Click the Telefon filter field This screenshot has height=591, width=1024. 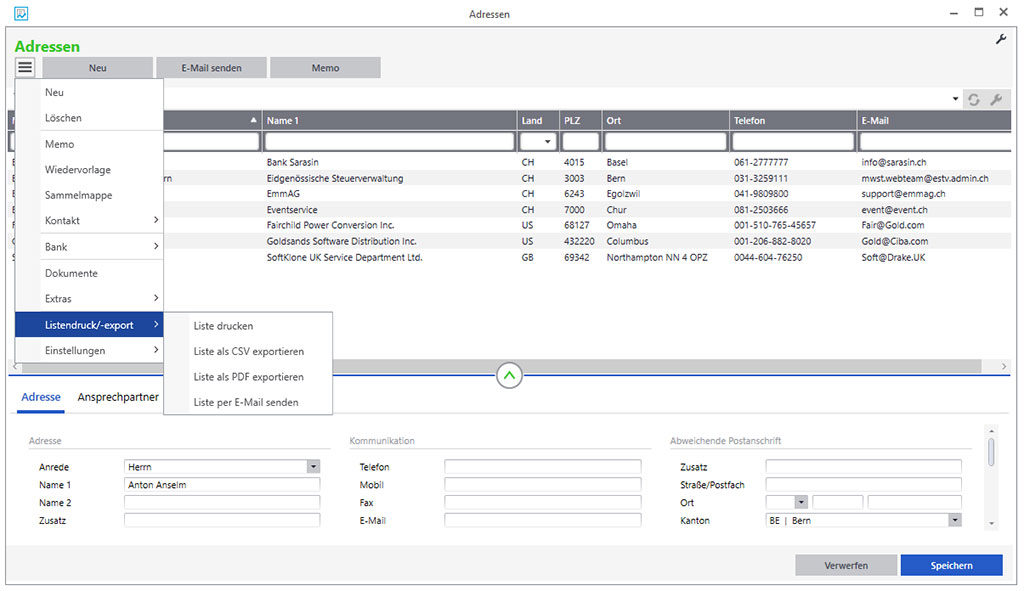pos(793,142)
